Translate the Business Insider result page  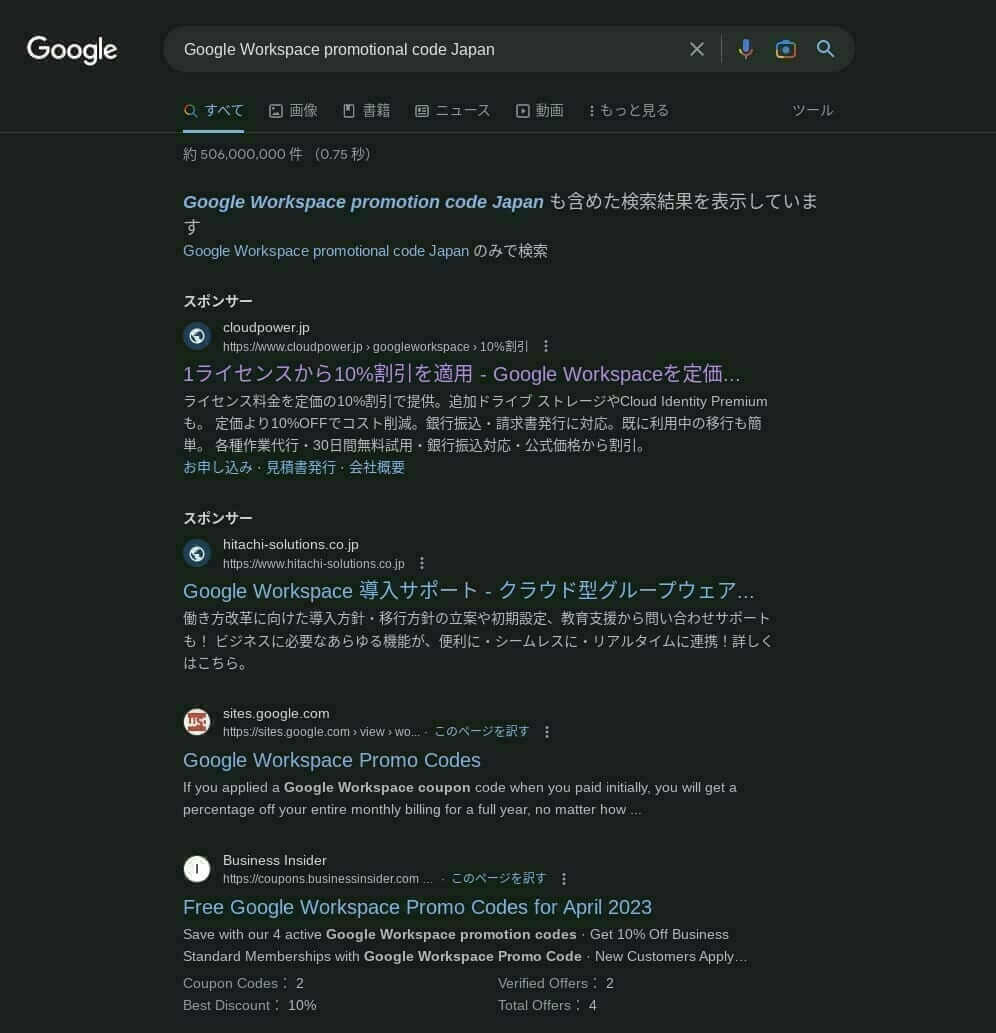click(x=499, y=878)
